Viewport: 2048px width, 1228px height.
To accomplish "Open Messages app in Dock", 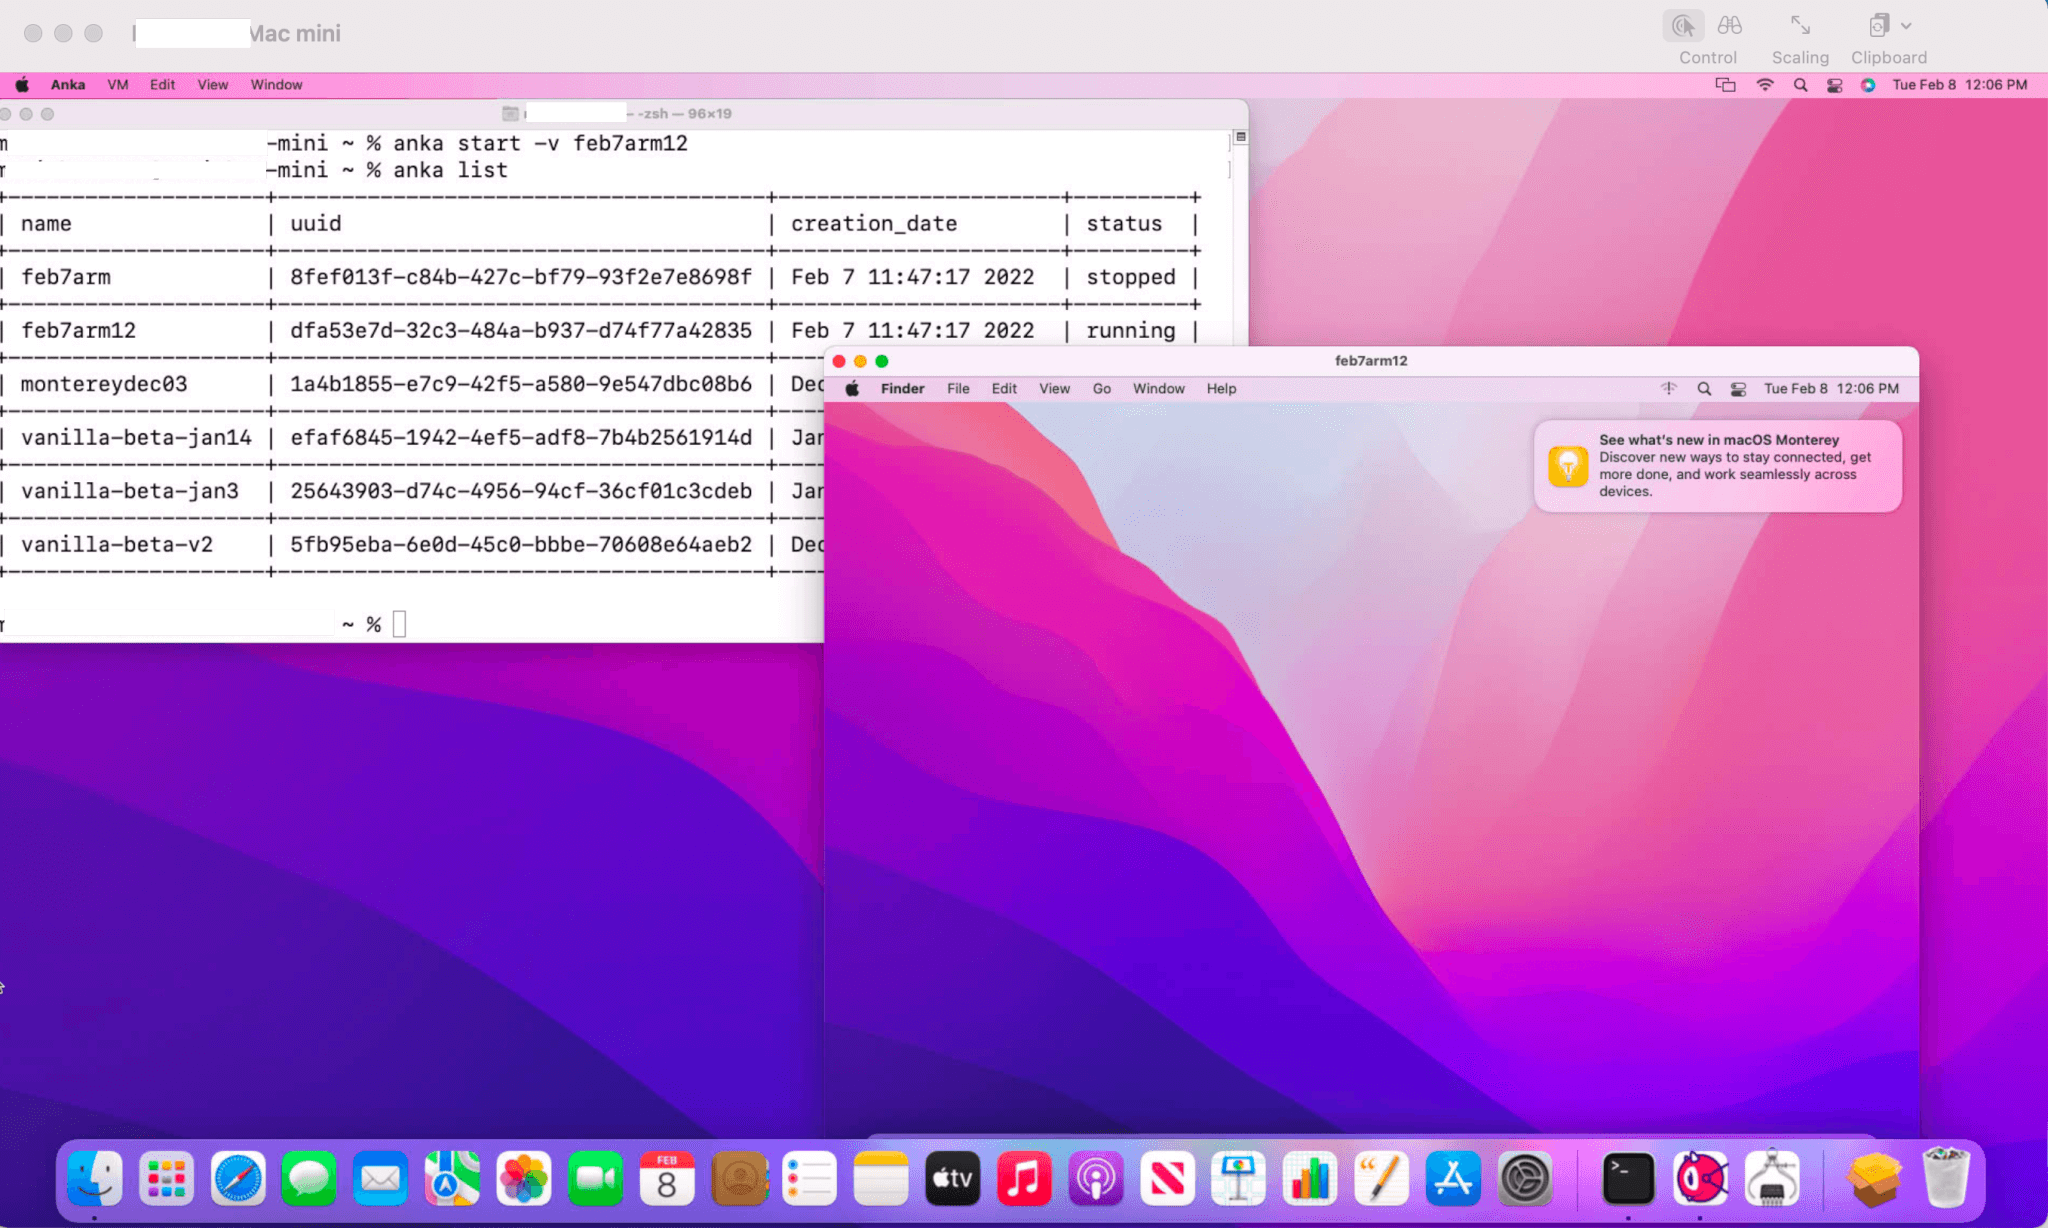I will [309, 1178].
